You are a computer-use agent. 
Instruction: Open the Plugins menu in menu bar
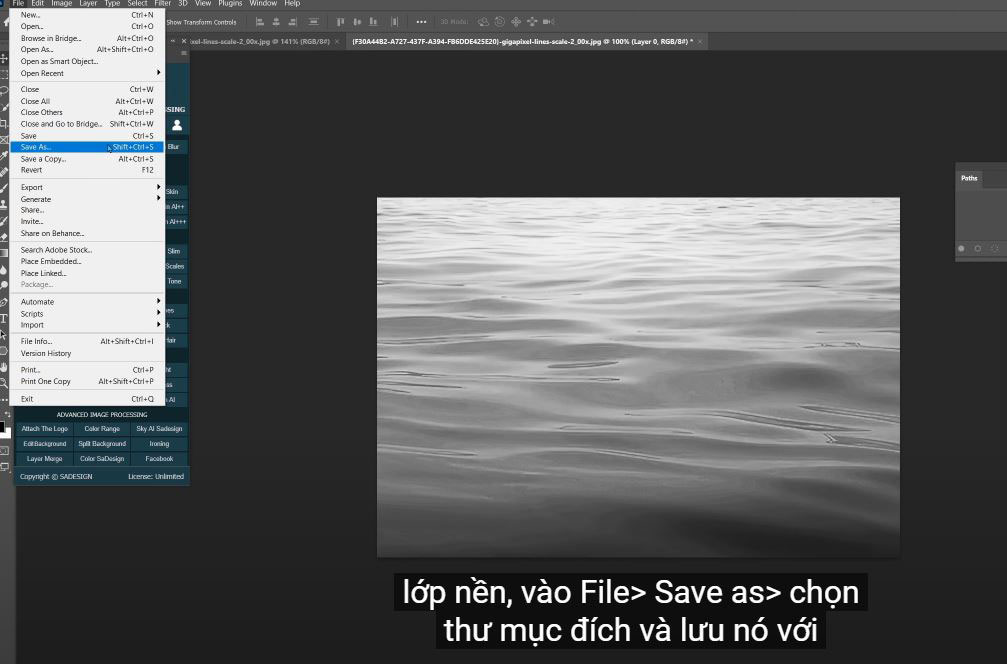pyautogui.click(x=230, y=3)
